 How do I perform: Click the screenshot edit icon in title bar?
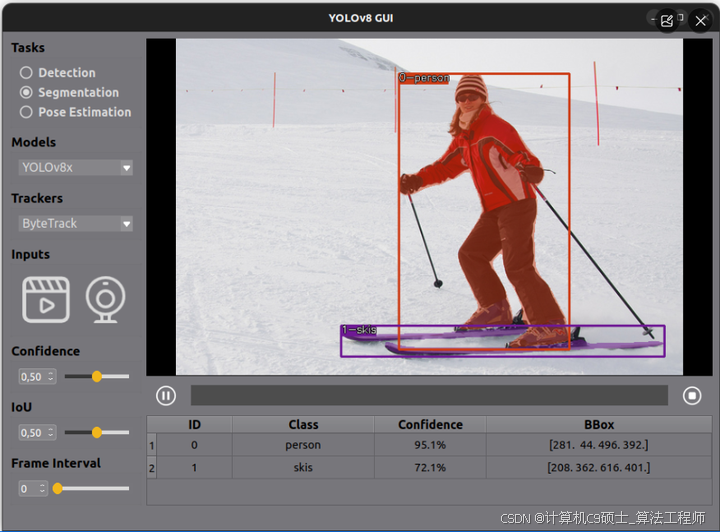click(667, 21)
